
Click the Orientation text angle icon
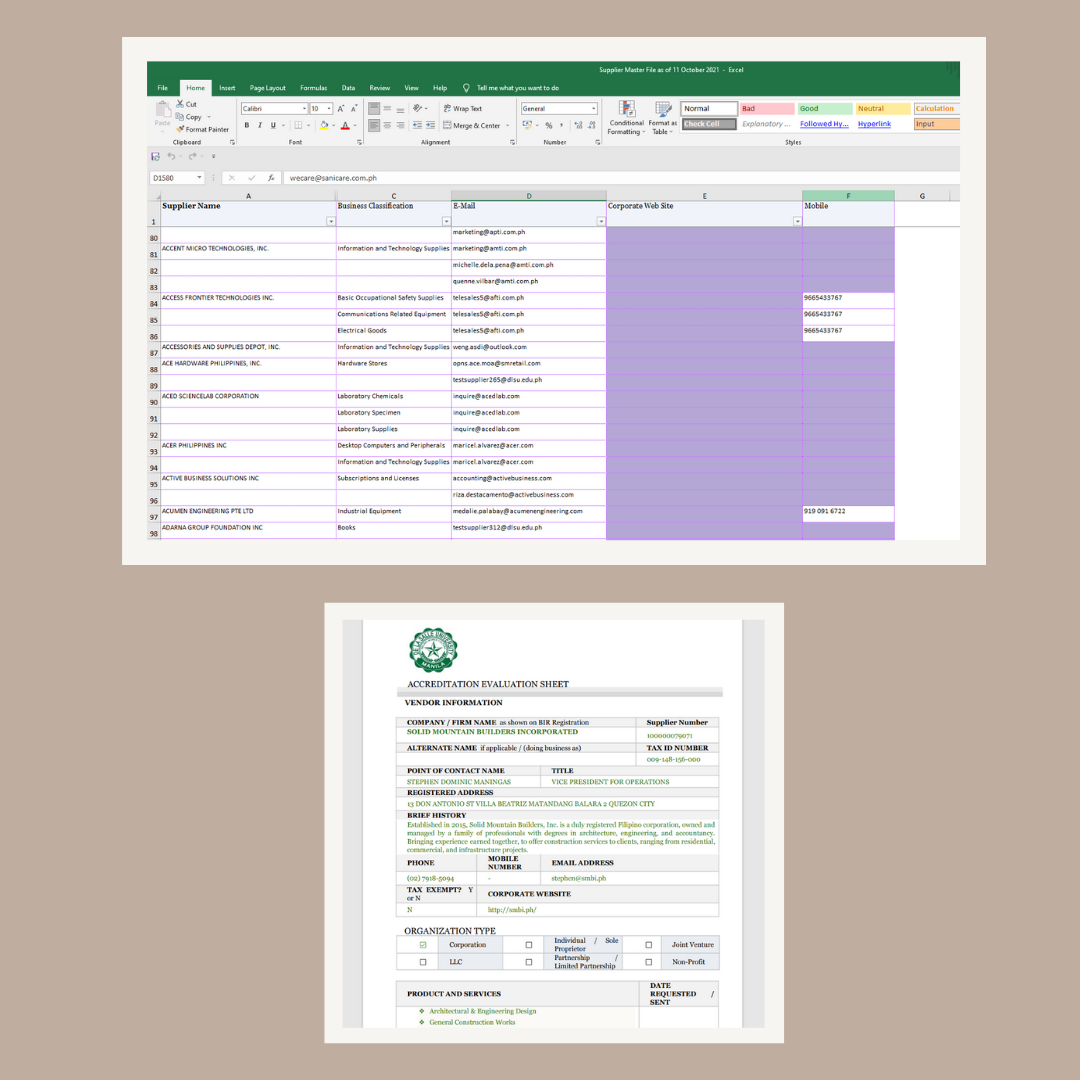pyautogui.click(x=417, y=108)
